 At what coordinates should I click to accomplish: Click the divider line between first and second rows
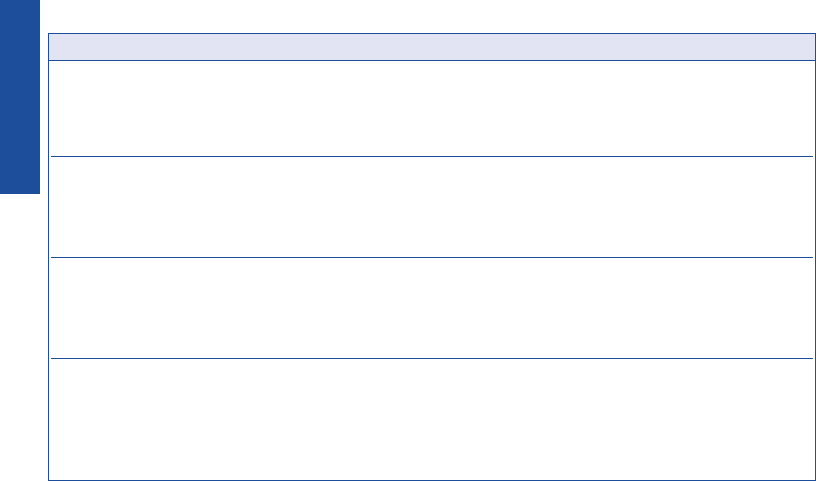[x=431, y=156]
